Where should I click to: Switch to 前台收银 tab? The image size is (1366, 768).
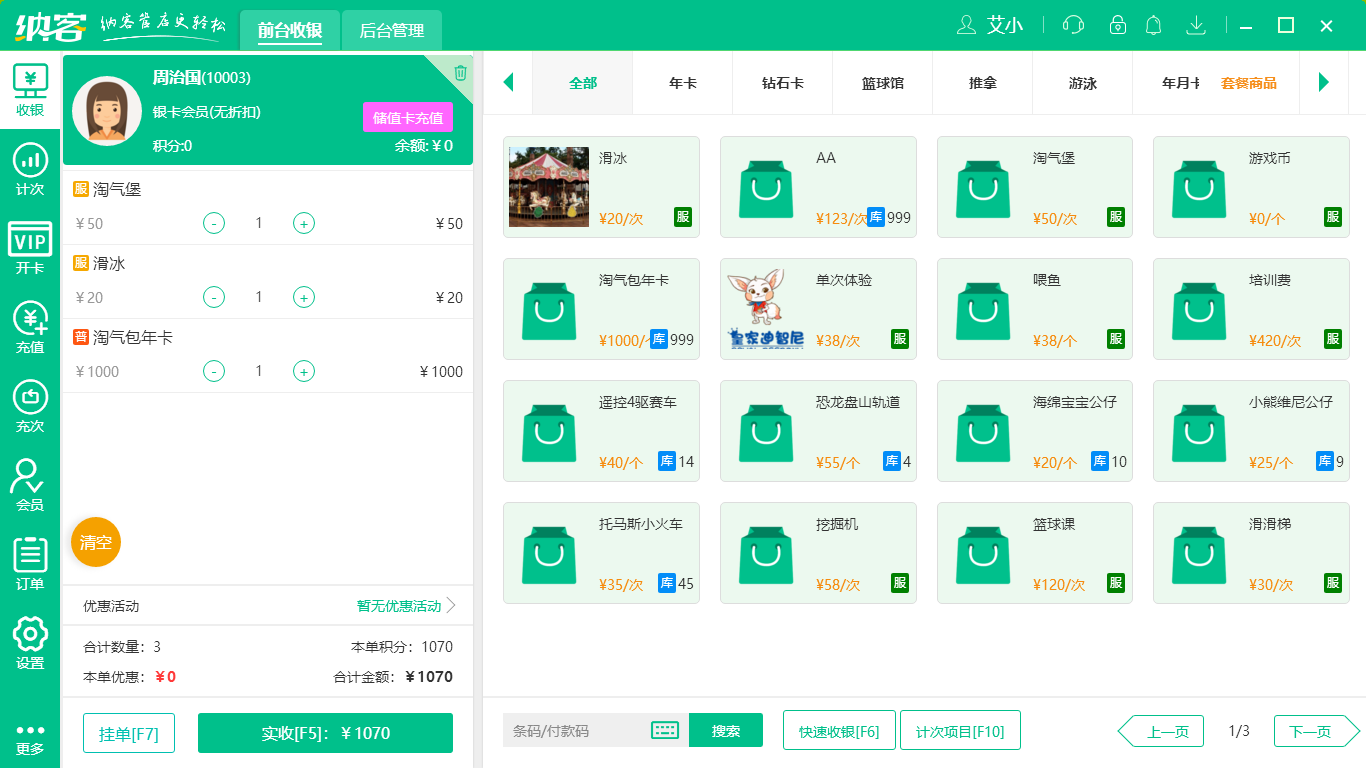(290, 30)
